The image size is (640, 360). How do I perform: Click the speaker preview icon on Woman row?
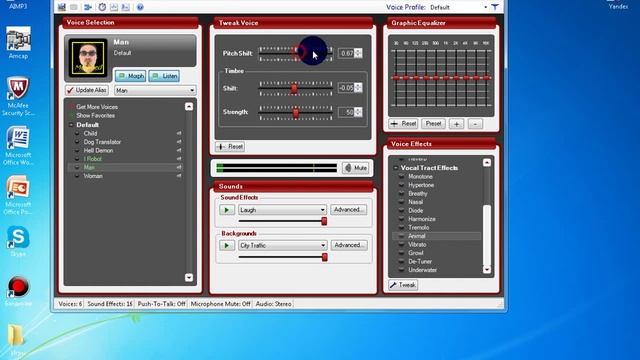179,176
